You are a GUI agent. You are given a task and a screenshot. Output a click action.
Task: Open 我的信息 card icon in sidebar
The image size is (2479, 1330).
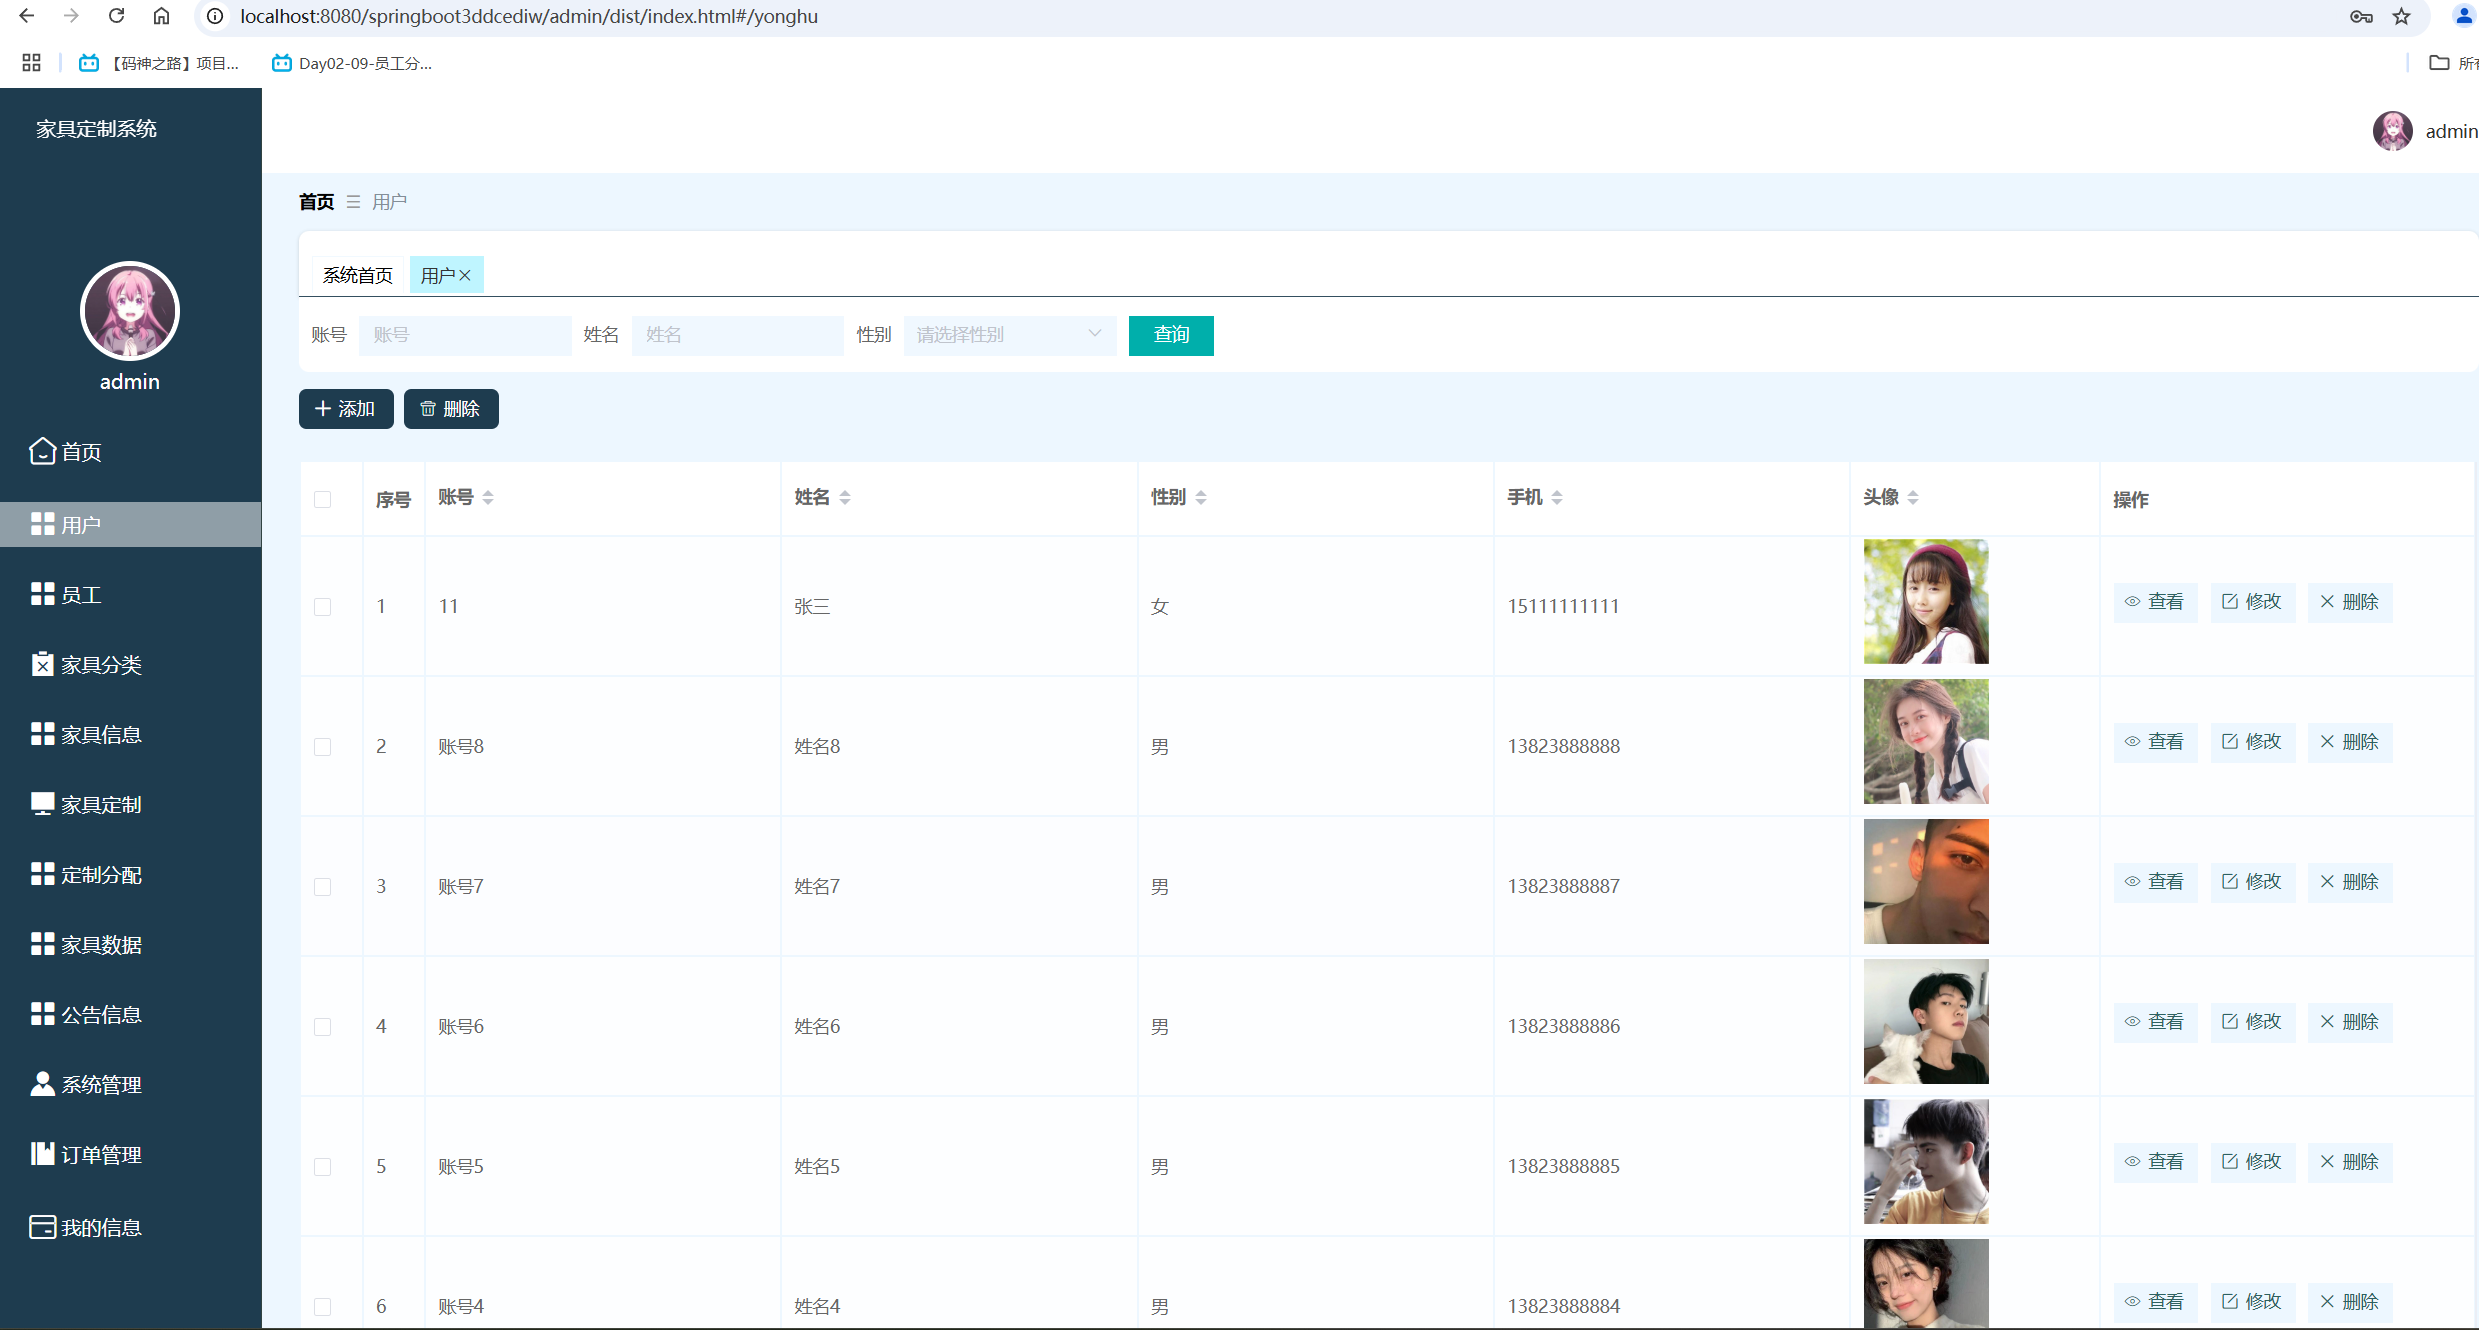tap(42, 1227)
